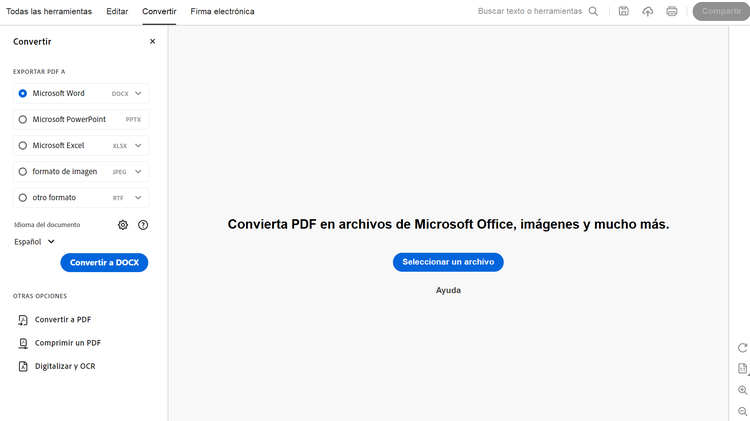Open the Firma electrónica tab
The width and height of the screenshot is (750, 421).
click(x=222, y=11)
